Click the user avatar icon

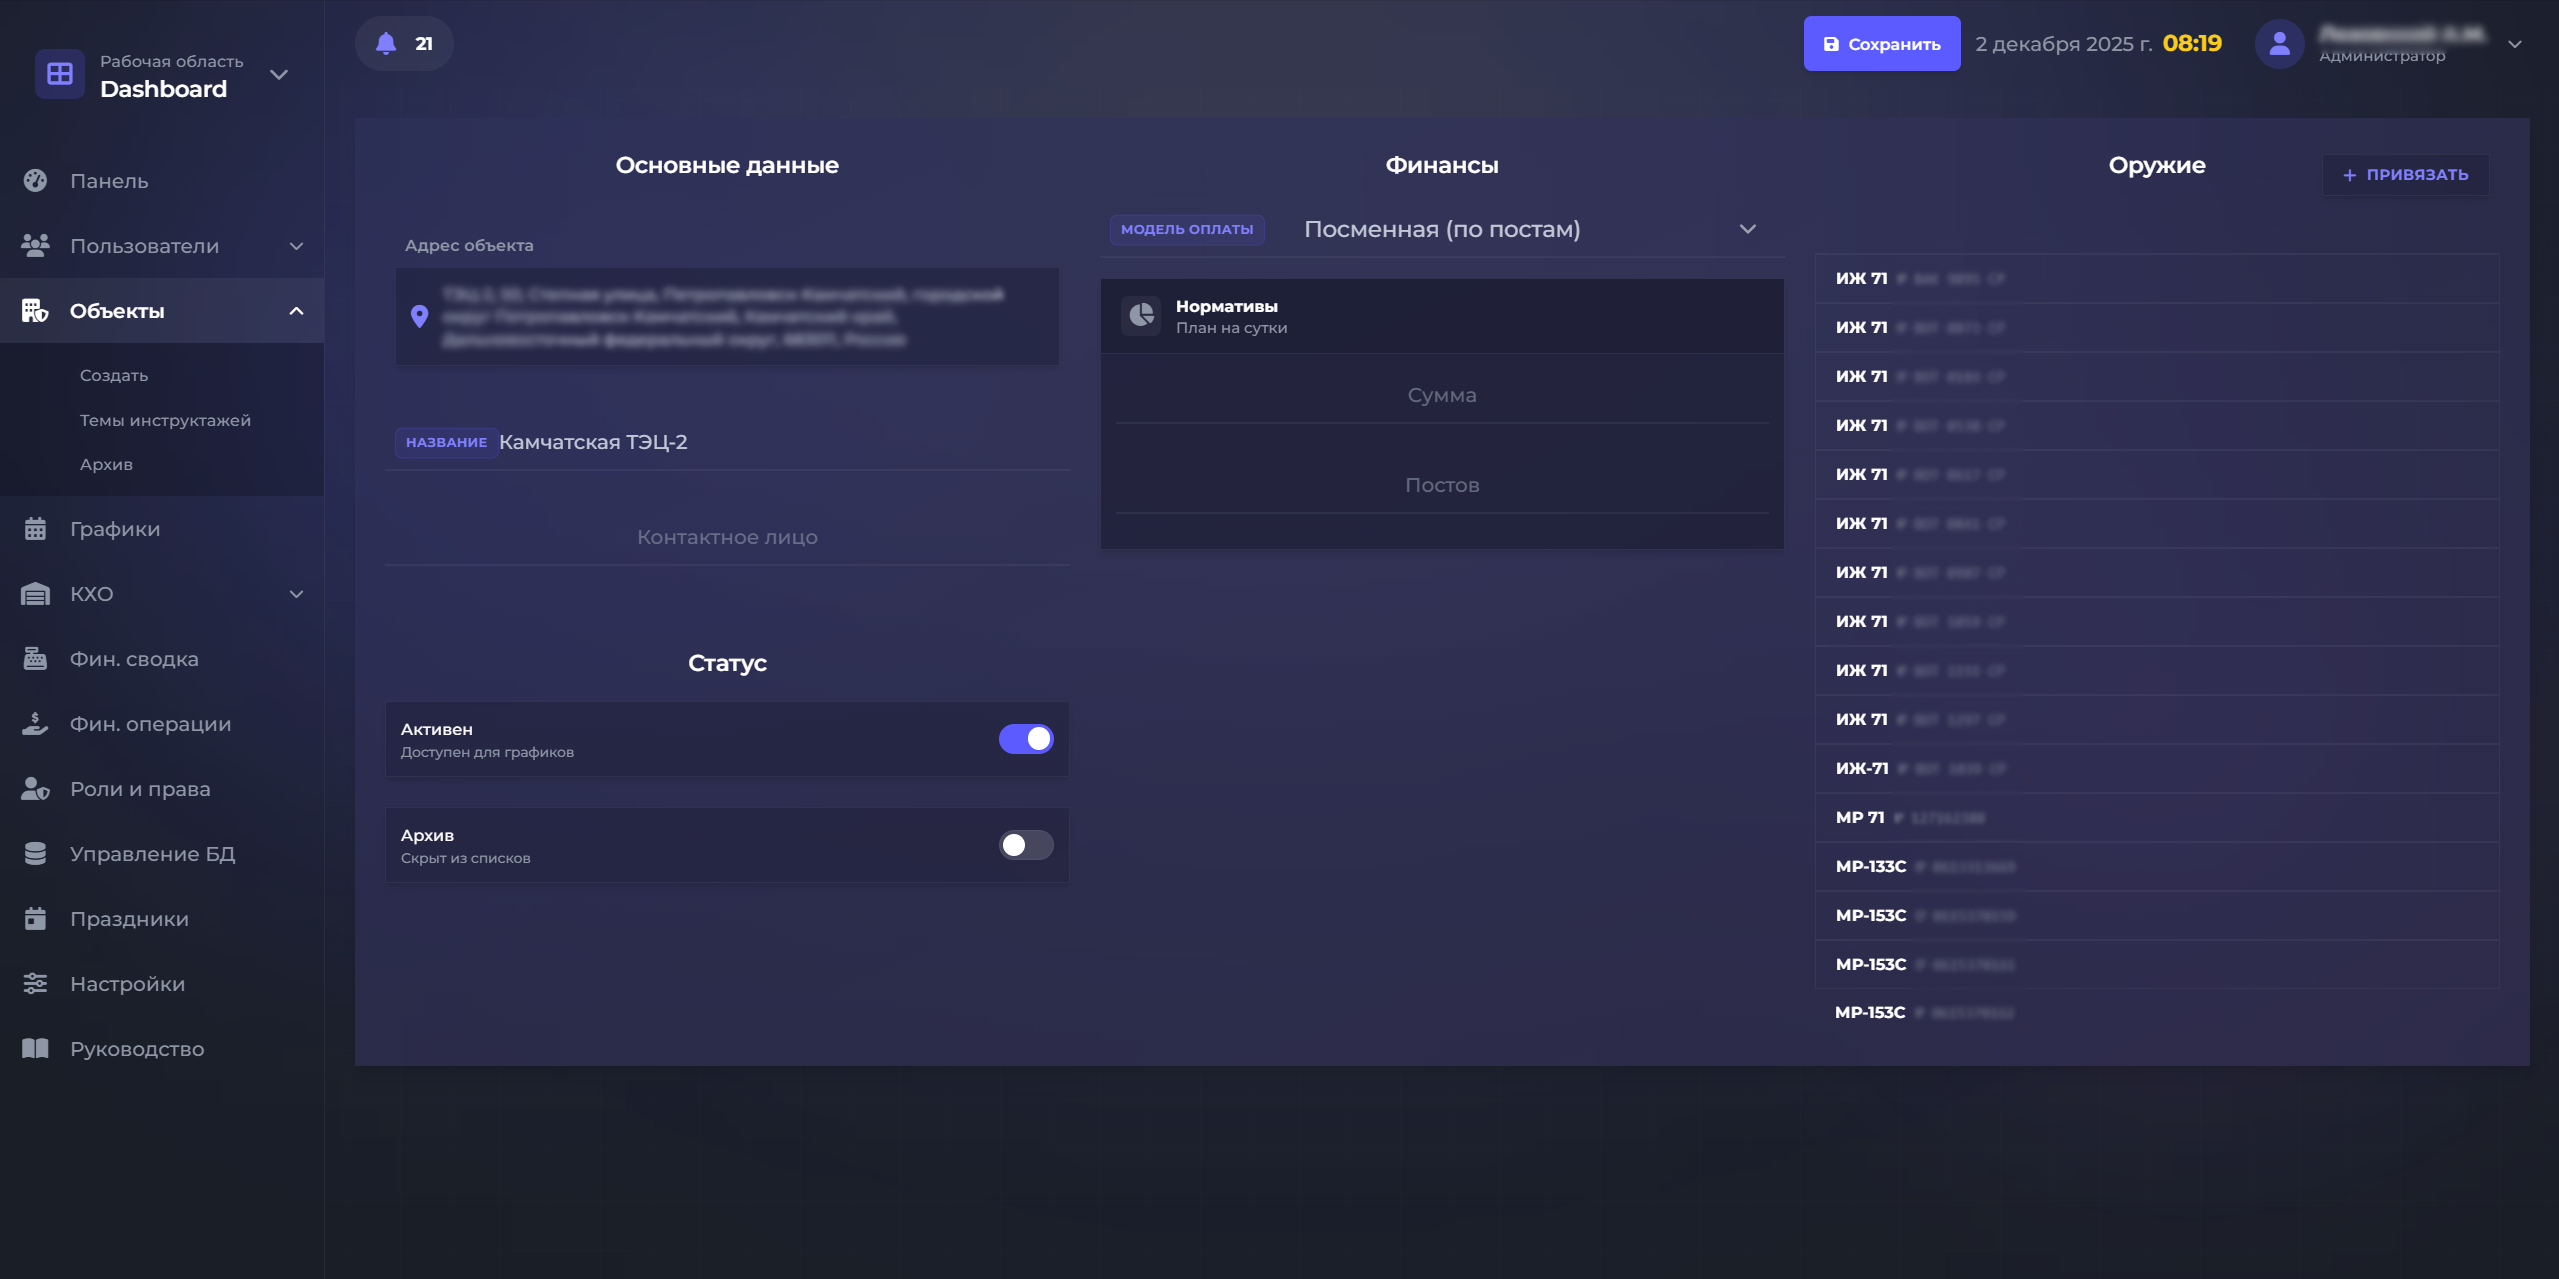coord(2279,44)
